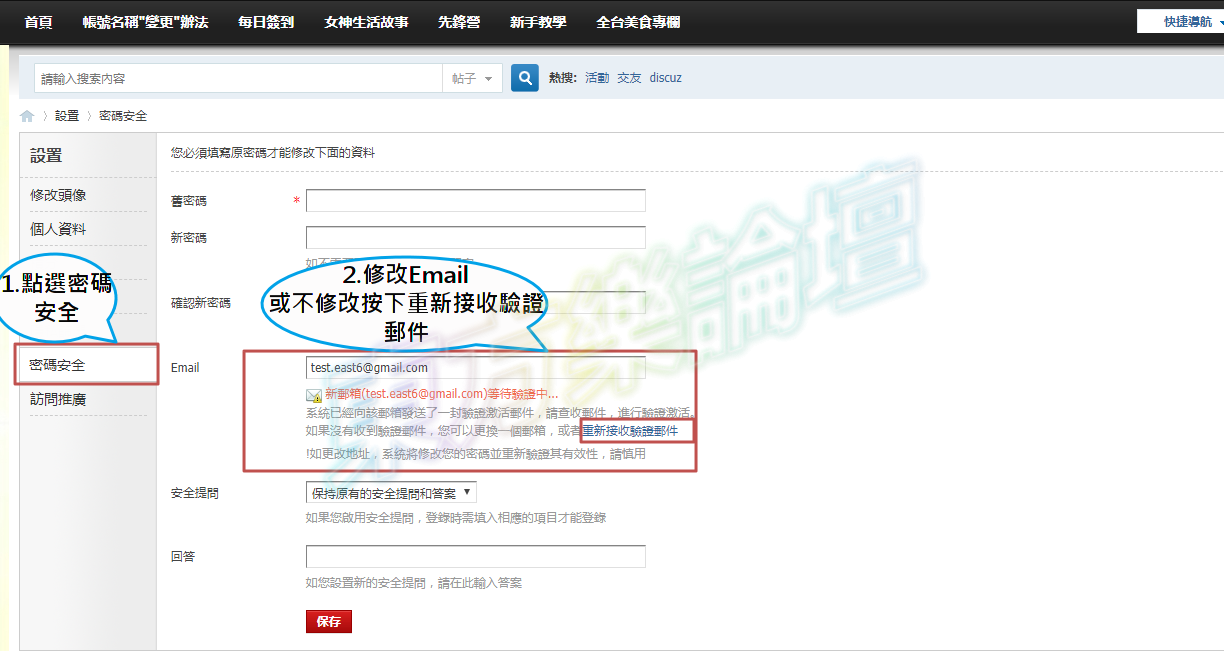Click the 舊密碼 old password field
The width and height of the screenshot is (1224, 651).
pyautogui.click(x=476, y=201)
